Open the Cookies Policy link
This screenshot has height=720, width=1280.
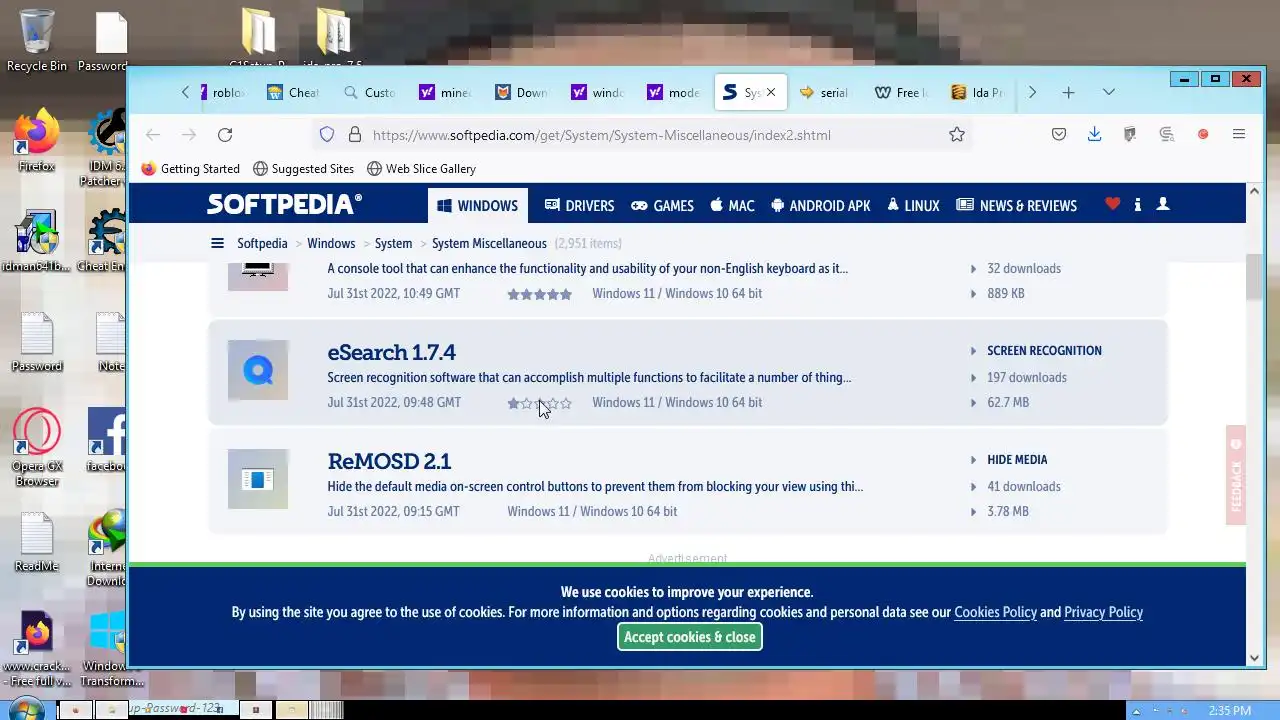coord(995,612)
